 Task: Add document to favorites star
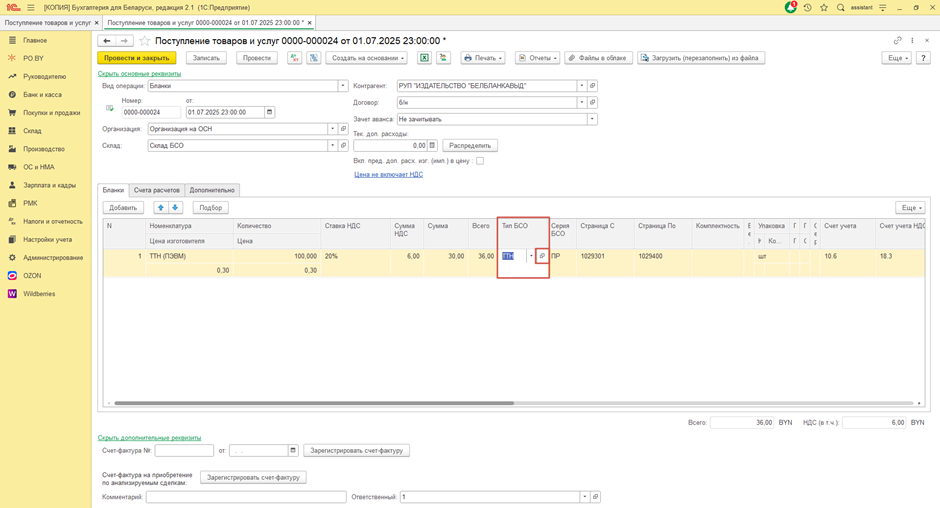[144, 41]
